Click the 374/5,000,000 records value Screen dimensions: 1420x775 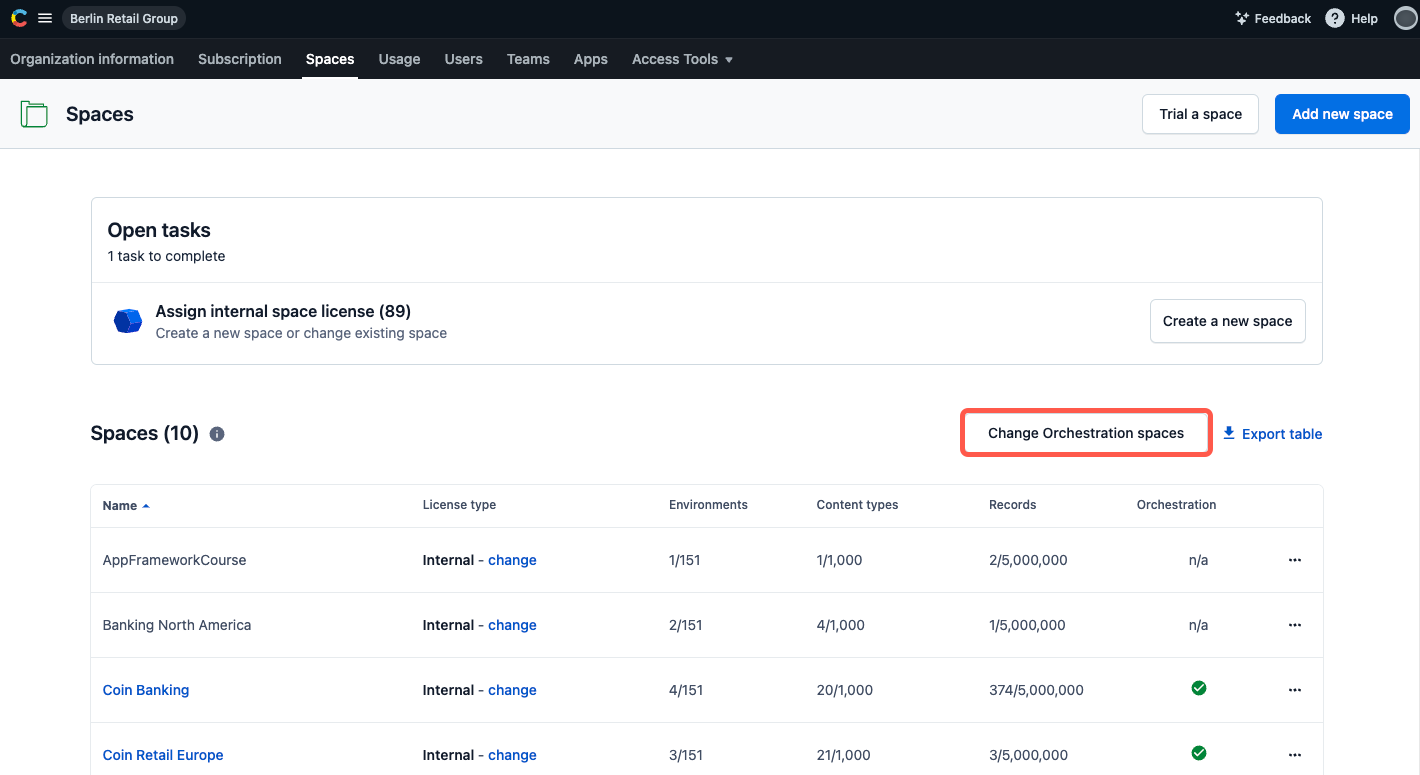coord(1036,690)
